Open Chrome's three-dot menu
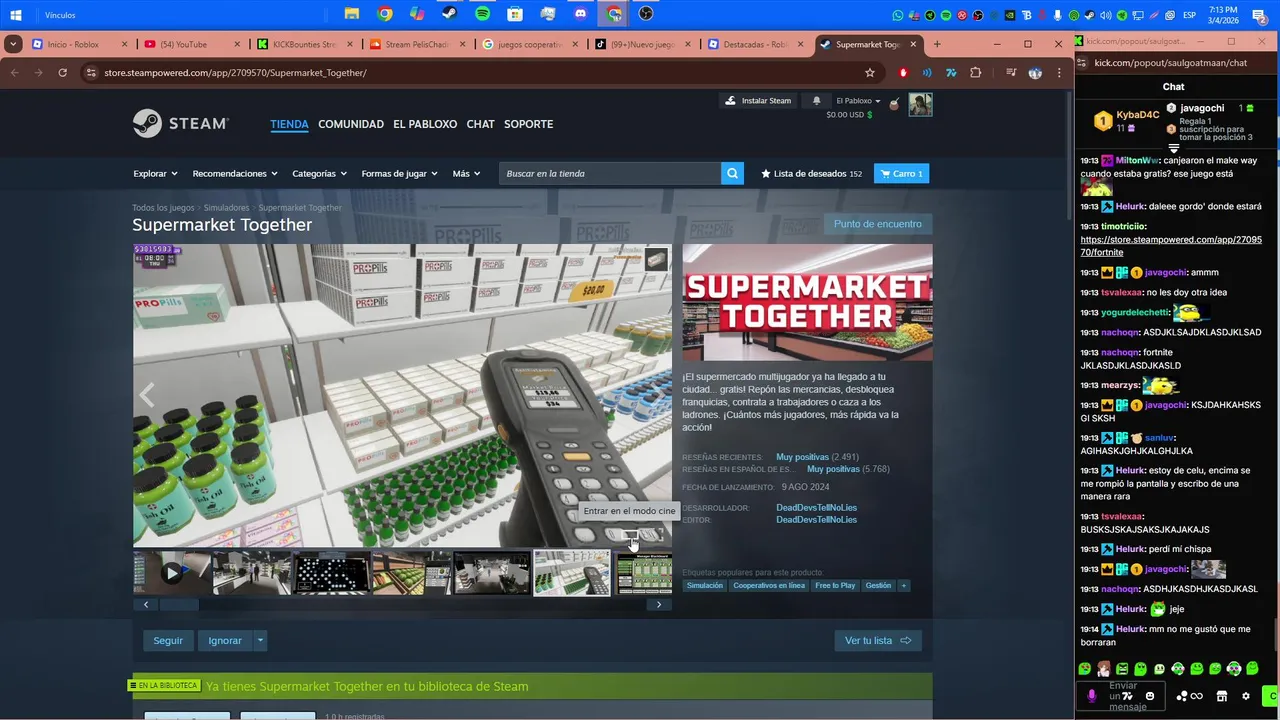The image size is (1280, 720). [x=1059, y=73]
